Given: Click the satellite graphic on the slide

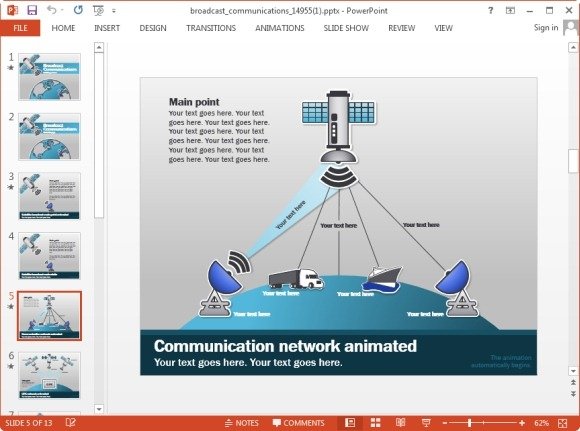Looking at the screenshot, I should click(x=338, y=127).
